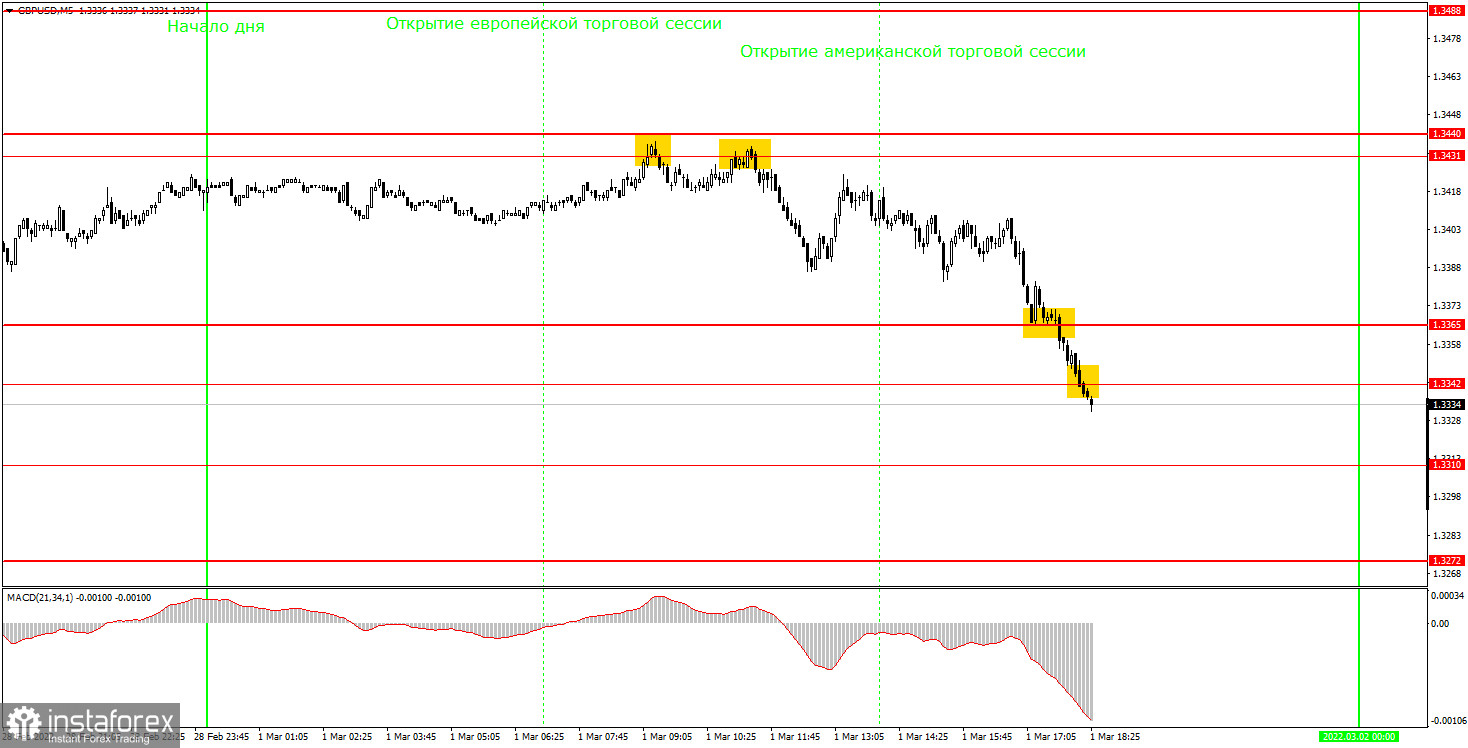Click the red 1.3272 level price tag

1446,561
